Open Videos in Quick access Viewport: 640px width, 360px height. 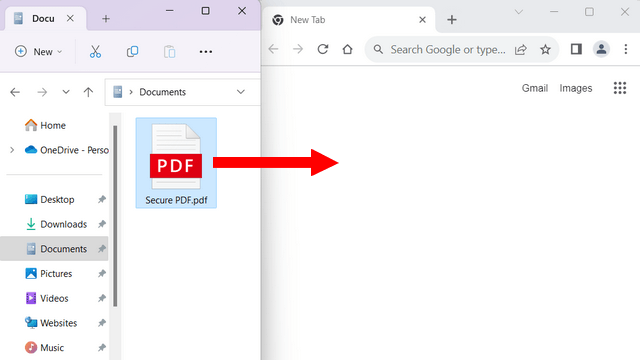(47, 298)
